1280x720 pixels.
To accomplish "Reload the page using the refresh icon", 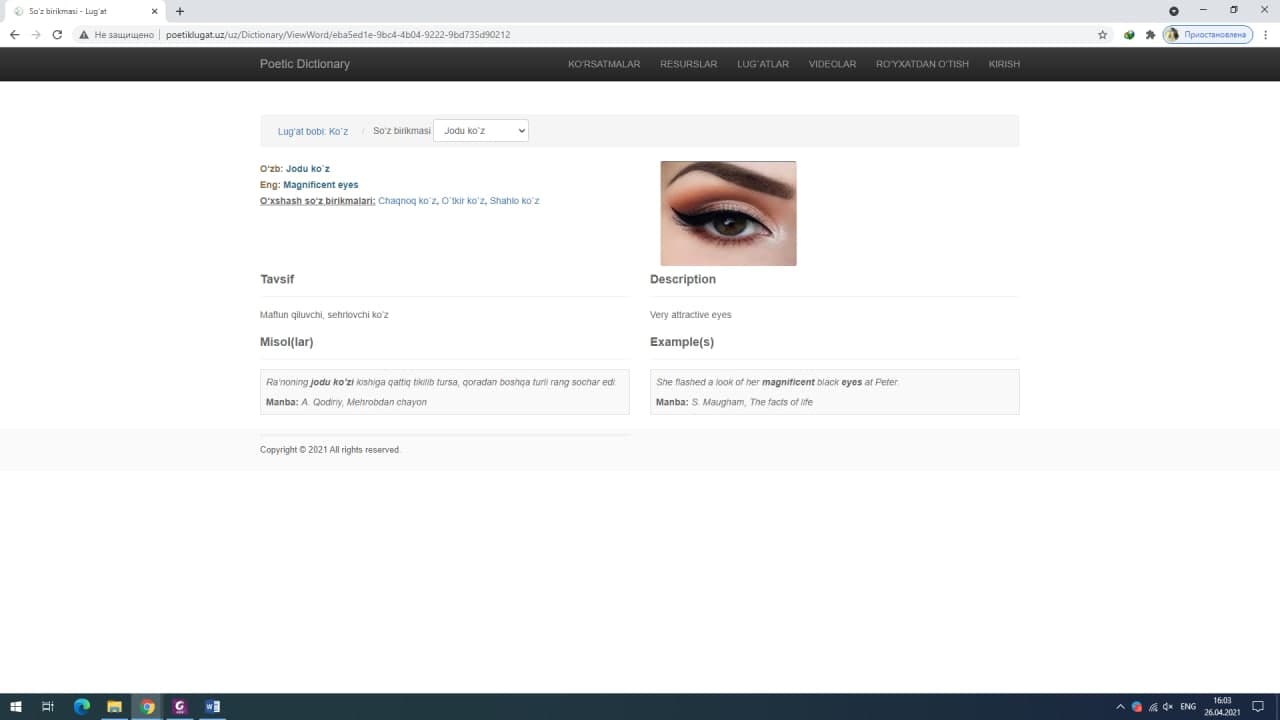I will (57, 34).
